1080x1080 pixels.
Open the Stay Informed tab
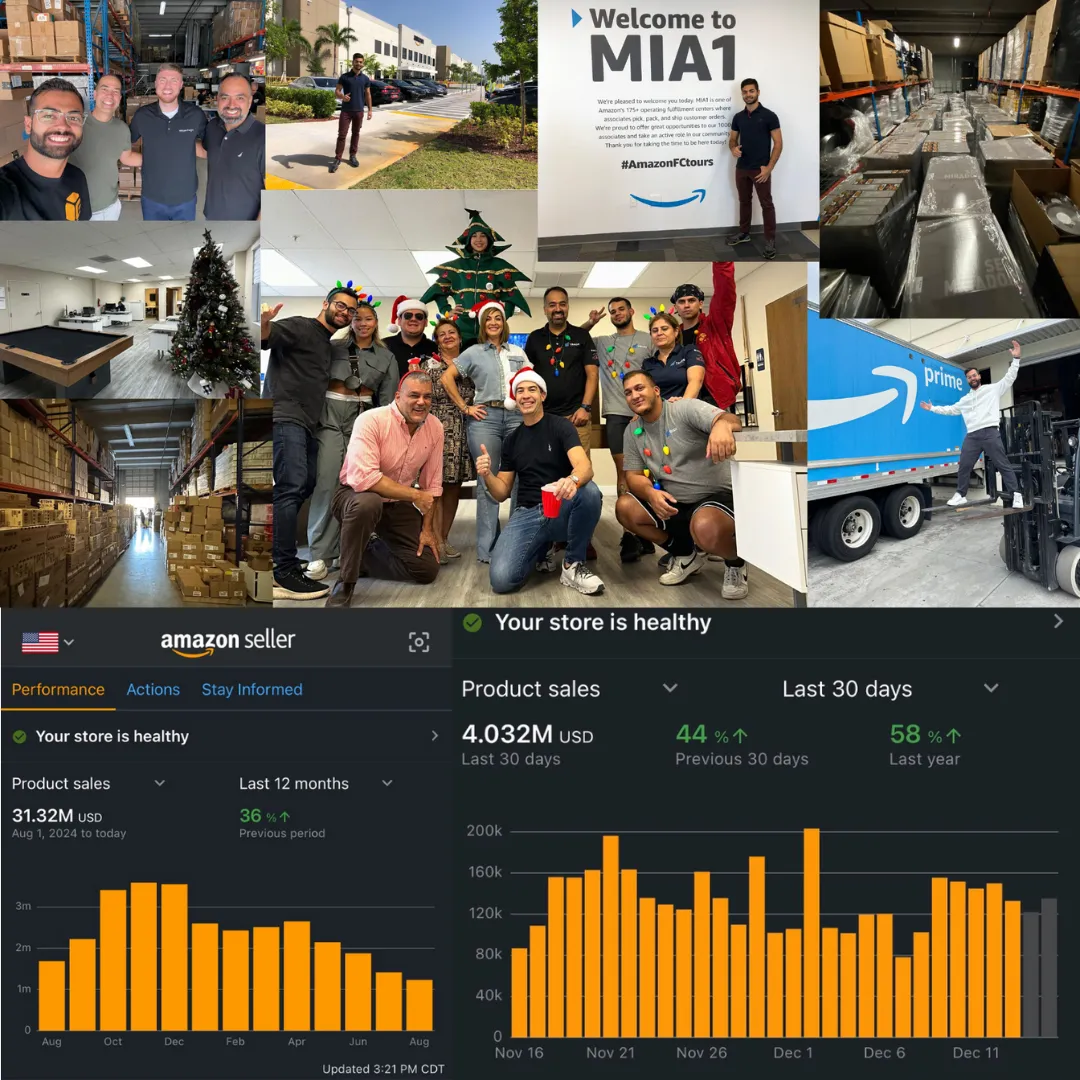[x=252, y=689]
